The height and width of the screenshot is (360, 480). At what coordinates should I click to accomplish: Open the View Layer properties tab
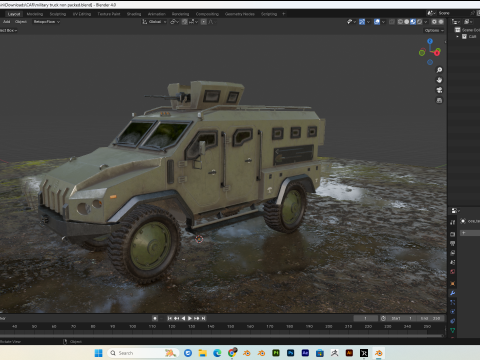click(453, 253)
